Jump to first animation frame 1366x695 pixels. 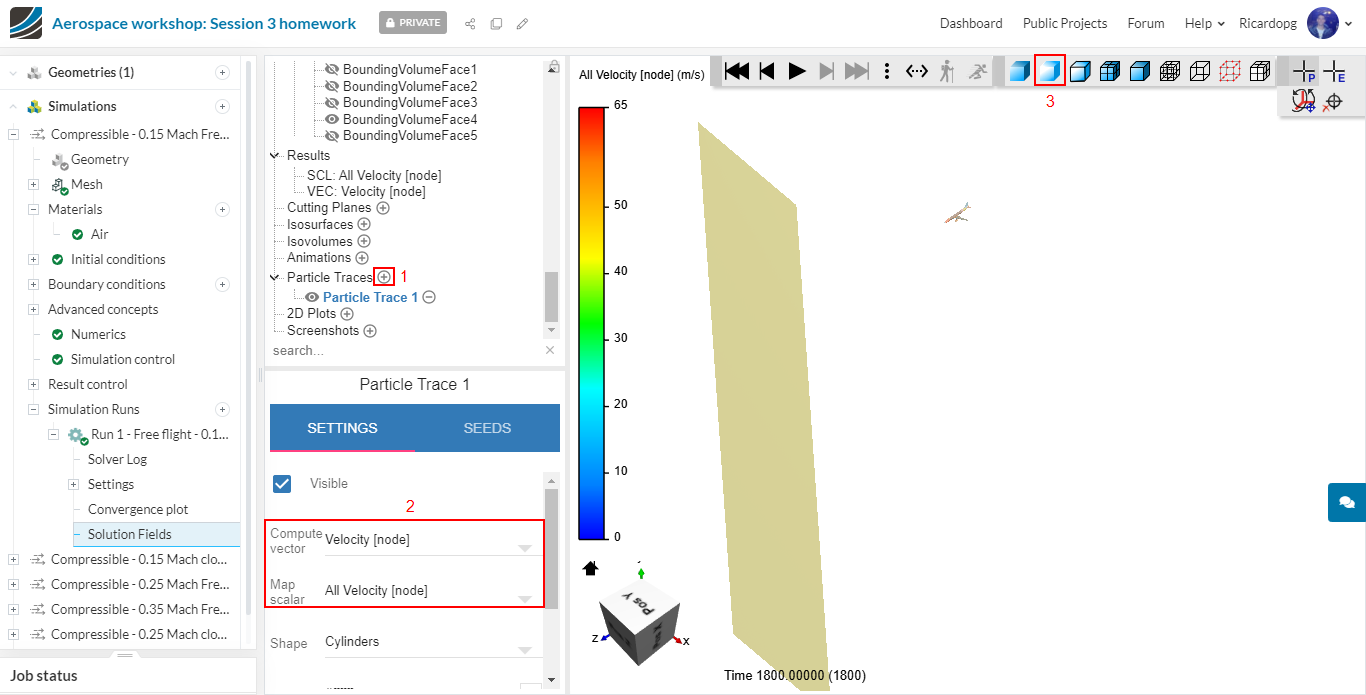(737, 71)
